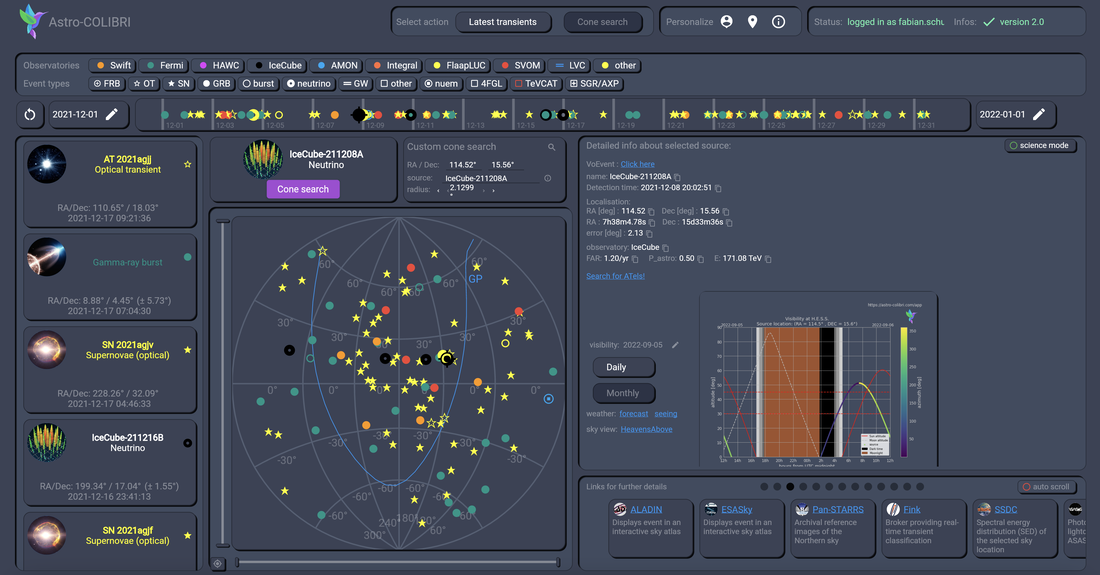Toggle the IceCube observatory filter
Screen dimensions: 1100x575
[277, 65]
